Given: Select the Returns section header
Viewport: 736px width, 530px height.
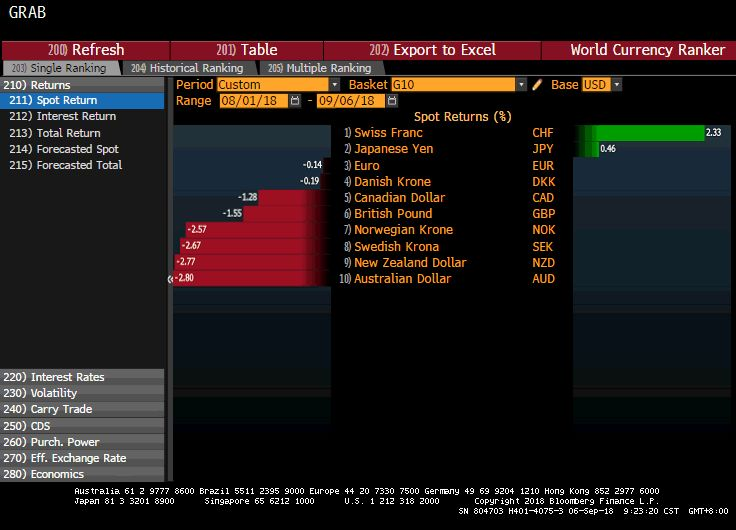Looking at the screenshot, I should point(82,85).
